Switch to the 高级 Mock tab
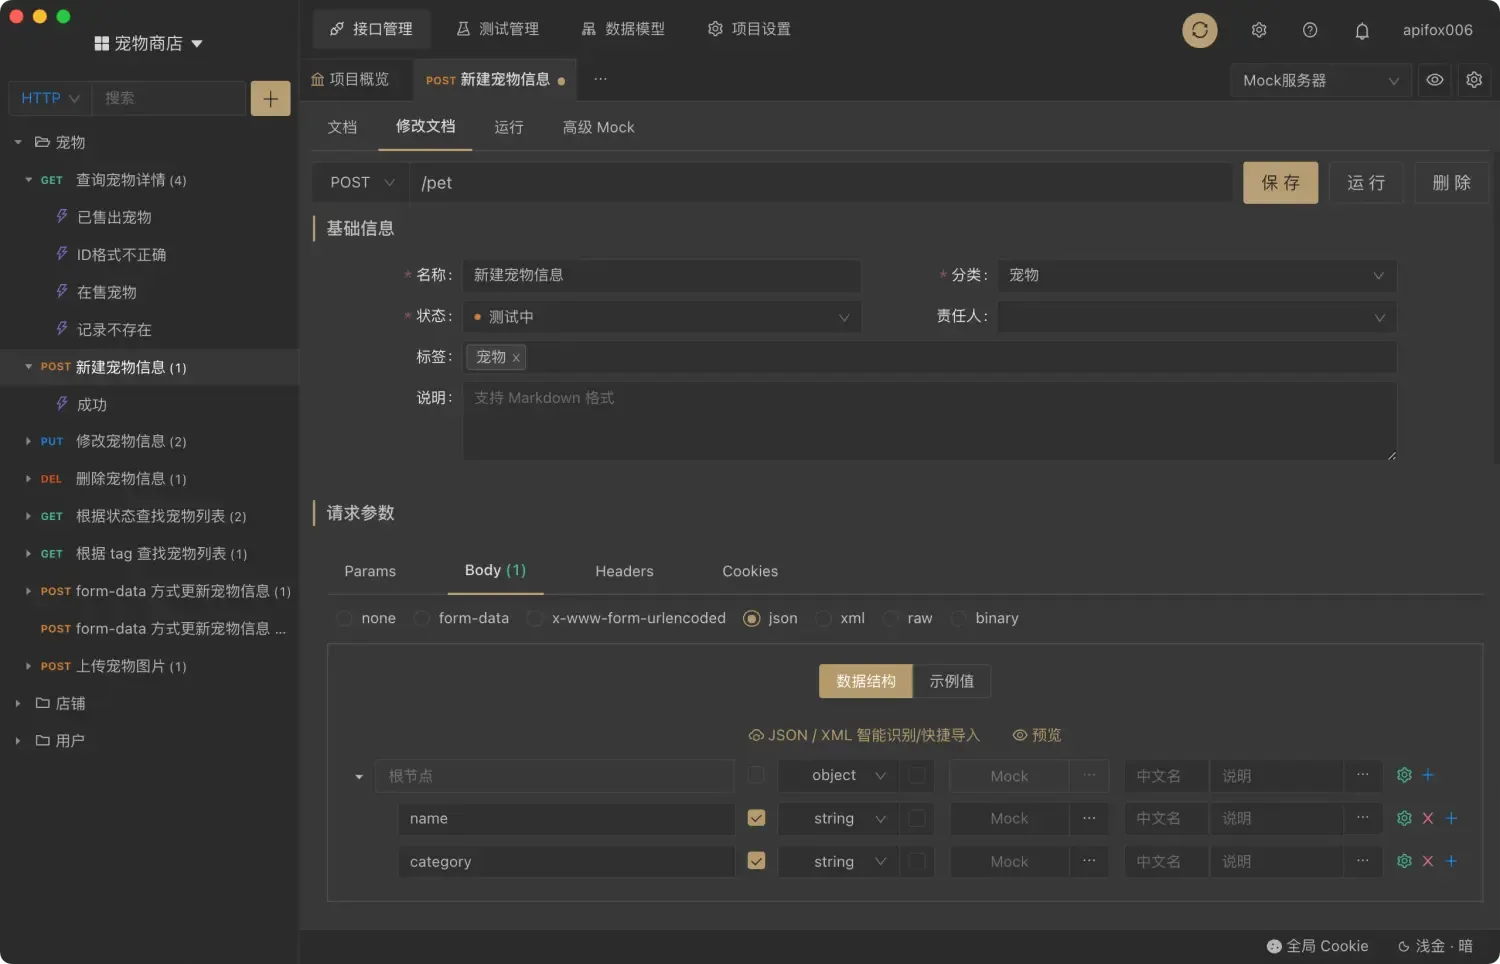This screenshot has width=1500, height=964. tap(598, 127)
